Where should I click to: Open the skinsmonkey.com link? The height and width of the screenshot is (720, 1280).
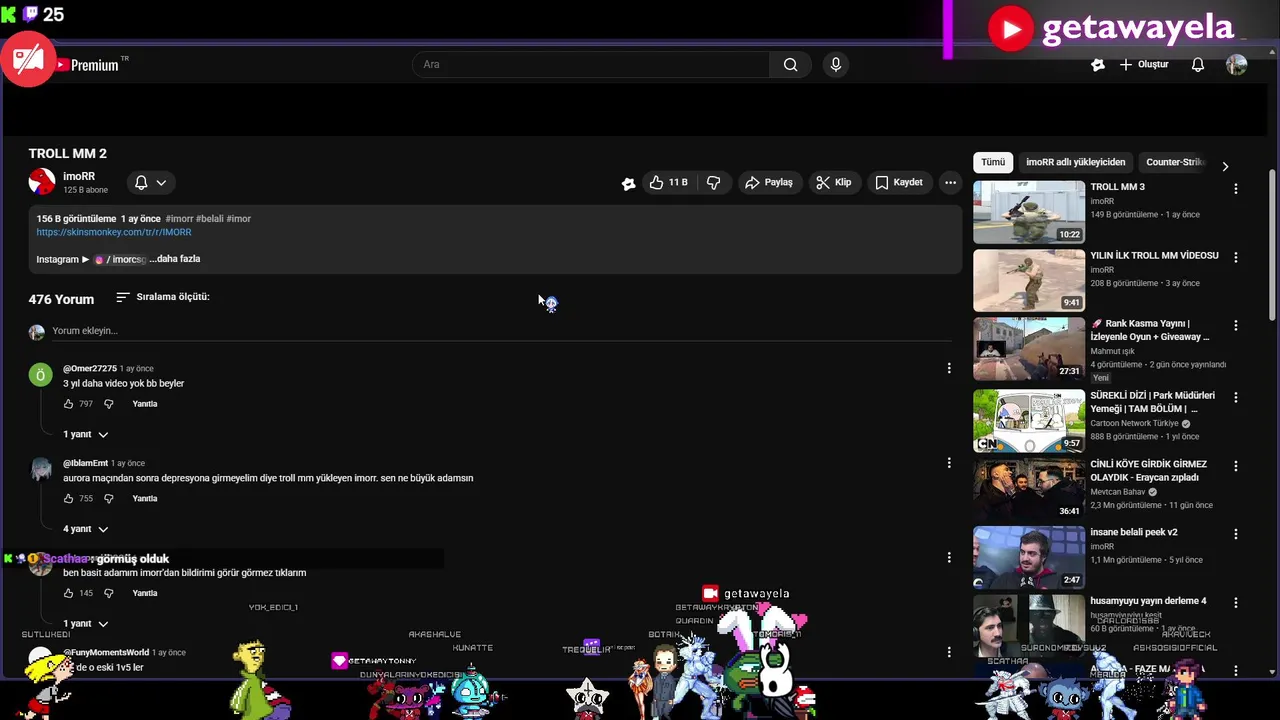114,232
